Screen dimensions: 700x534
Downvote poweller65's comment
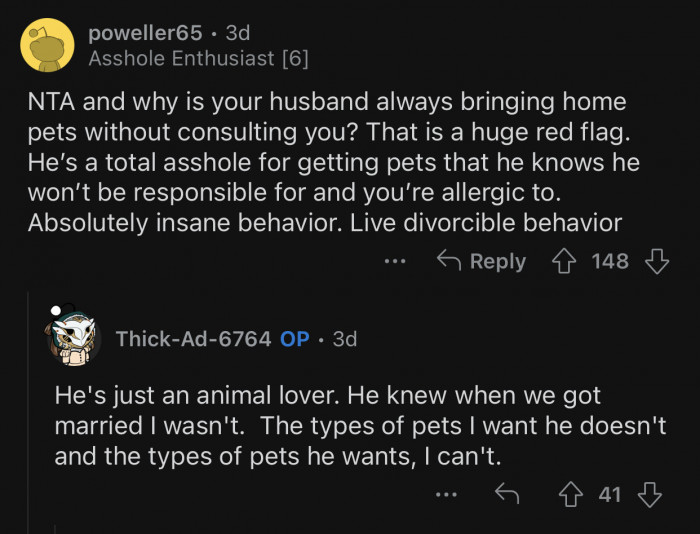656,262
